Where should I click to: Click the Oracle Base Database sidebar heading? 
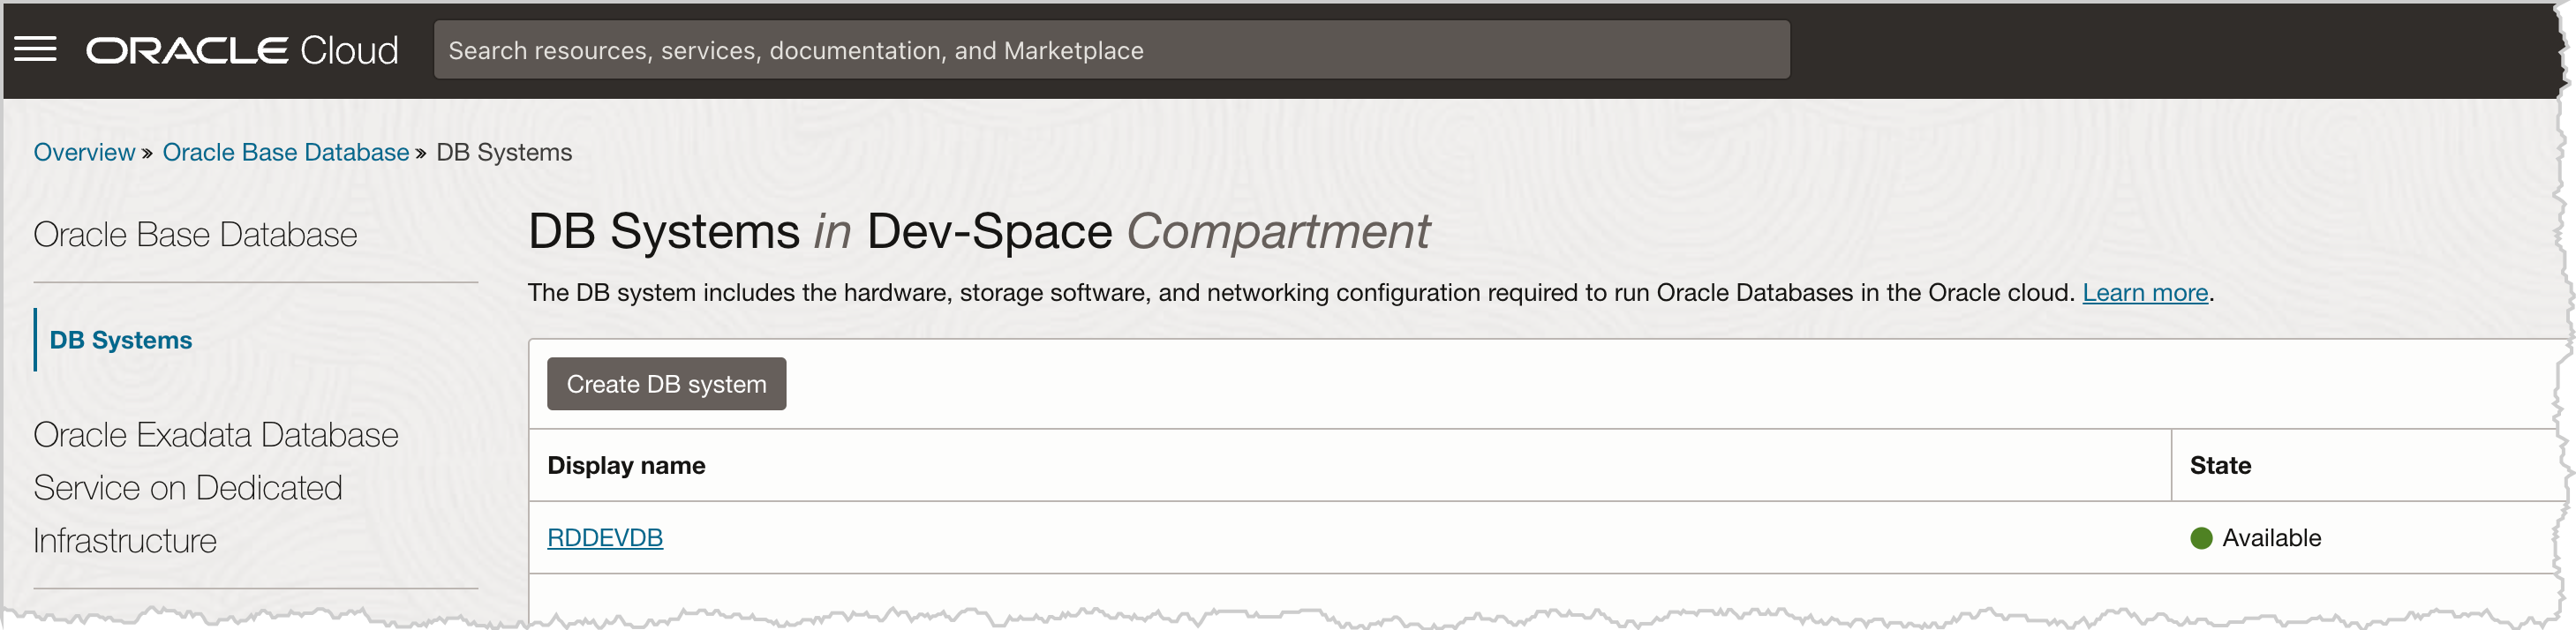click(x=195, y=234)
